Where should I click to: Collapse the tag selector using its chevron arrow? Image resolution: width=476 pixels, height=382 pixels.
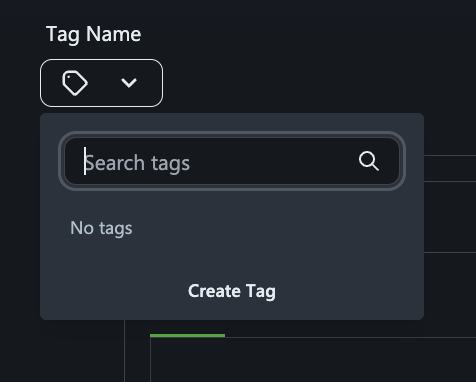coord(129,83)
